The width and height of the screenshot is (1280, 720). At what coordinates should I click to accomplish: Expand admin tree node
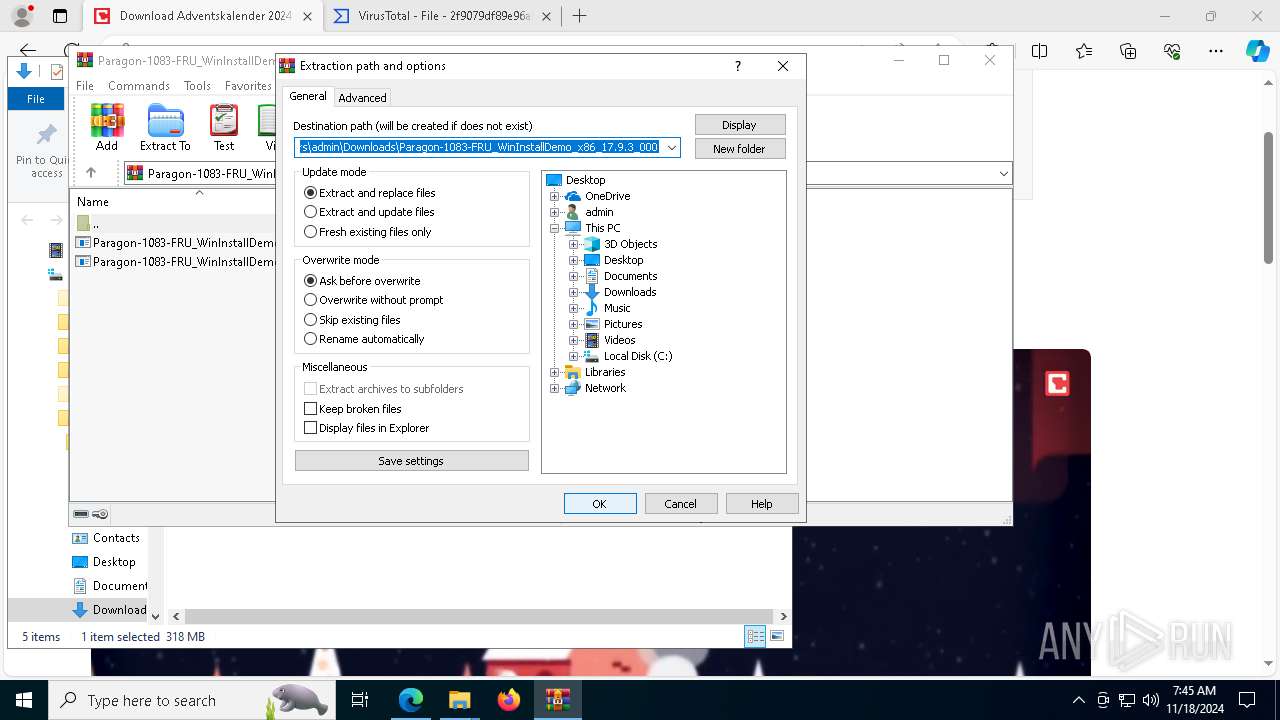click(x=555, y=212)
